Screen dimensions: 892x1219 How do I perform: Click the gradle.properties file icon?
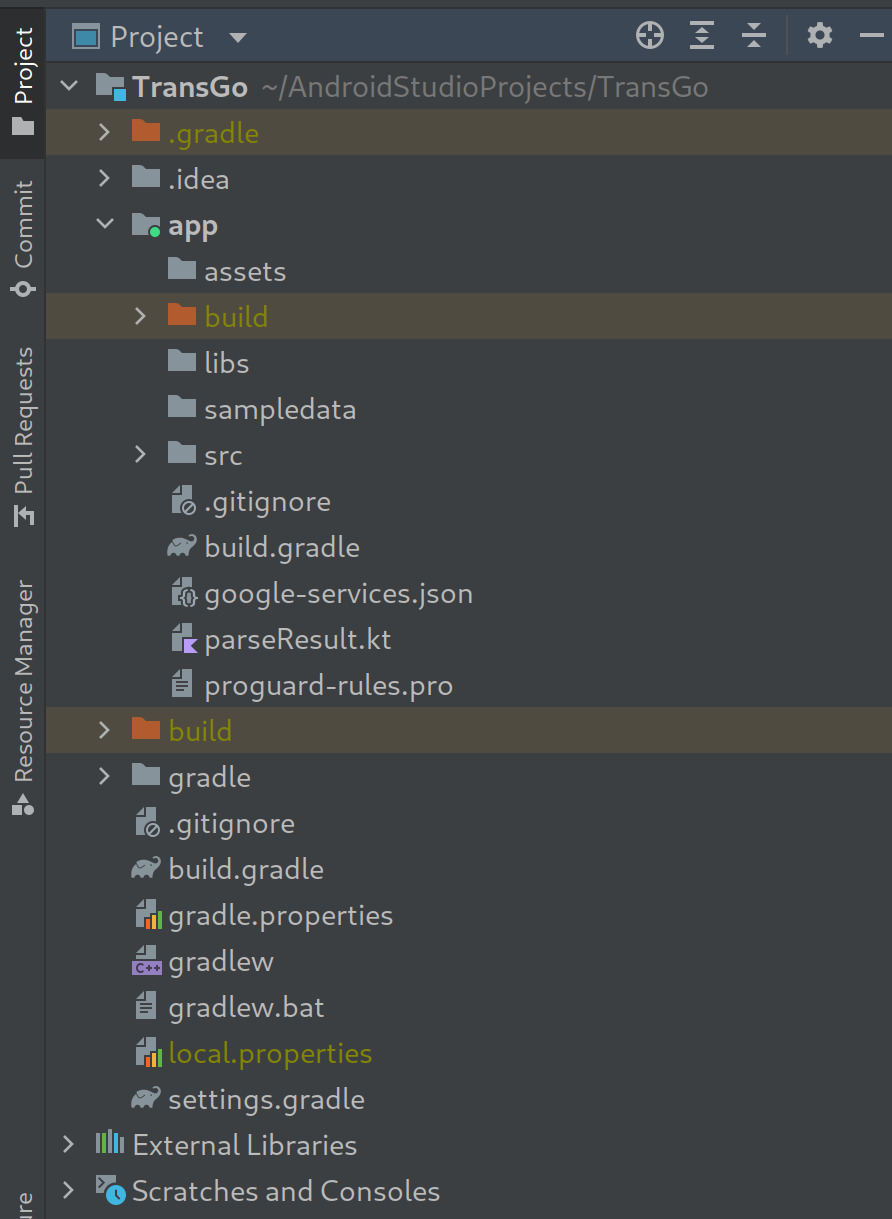[147, 915]
